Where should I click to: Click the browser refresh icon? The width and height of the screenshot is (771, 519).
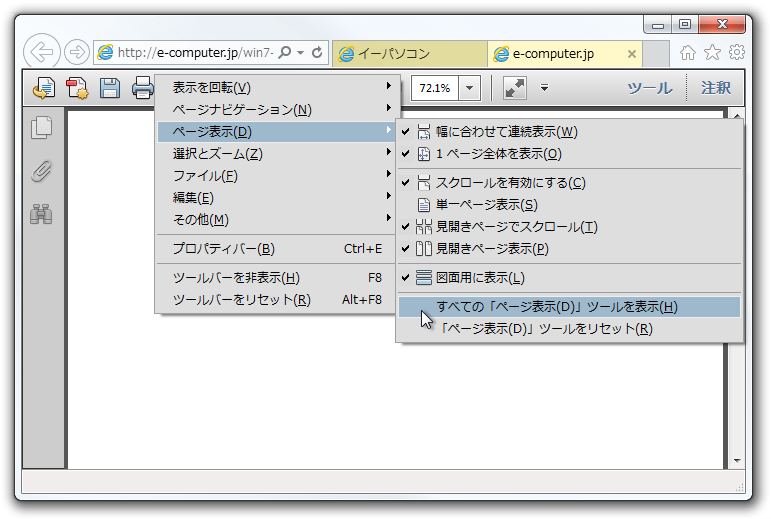(318, 53)
